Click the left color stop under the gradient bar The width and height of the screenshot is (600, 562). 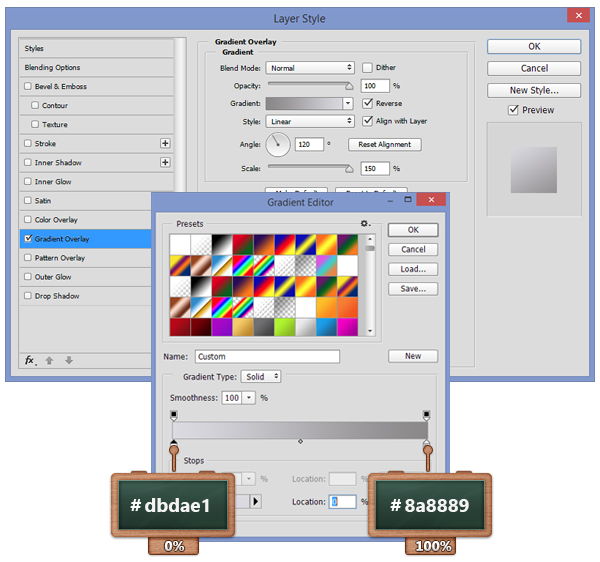pos(174,443)
